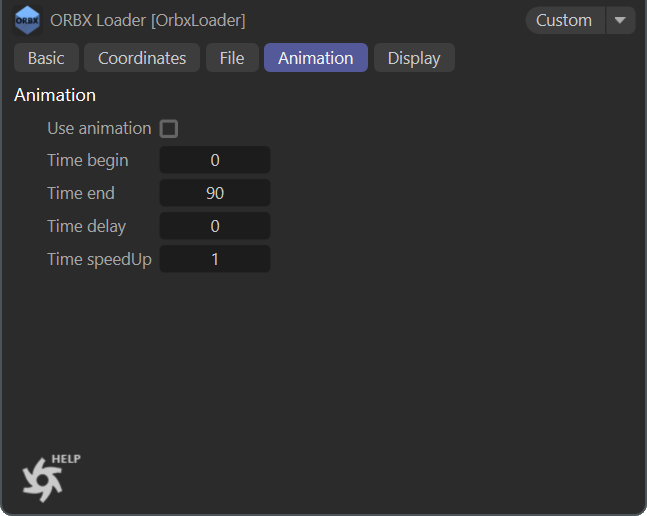
Task: Select the Time delay label
Action: 87,226
